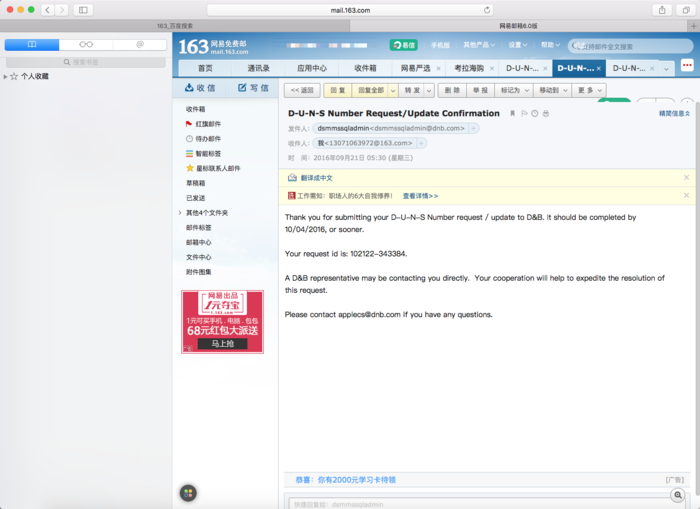Click the print icon beside subject

coord(546,113)
